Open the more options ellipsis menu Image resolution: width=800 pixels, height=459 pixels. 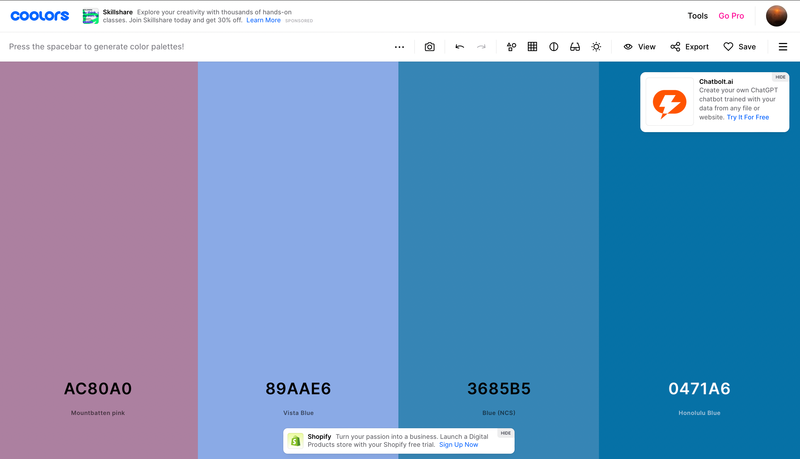[399, 47]
